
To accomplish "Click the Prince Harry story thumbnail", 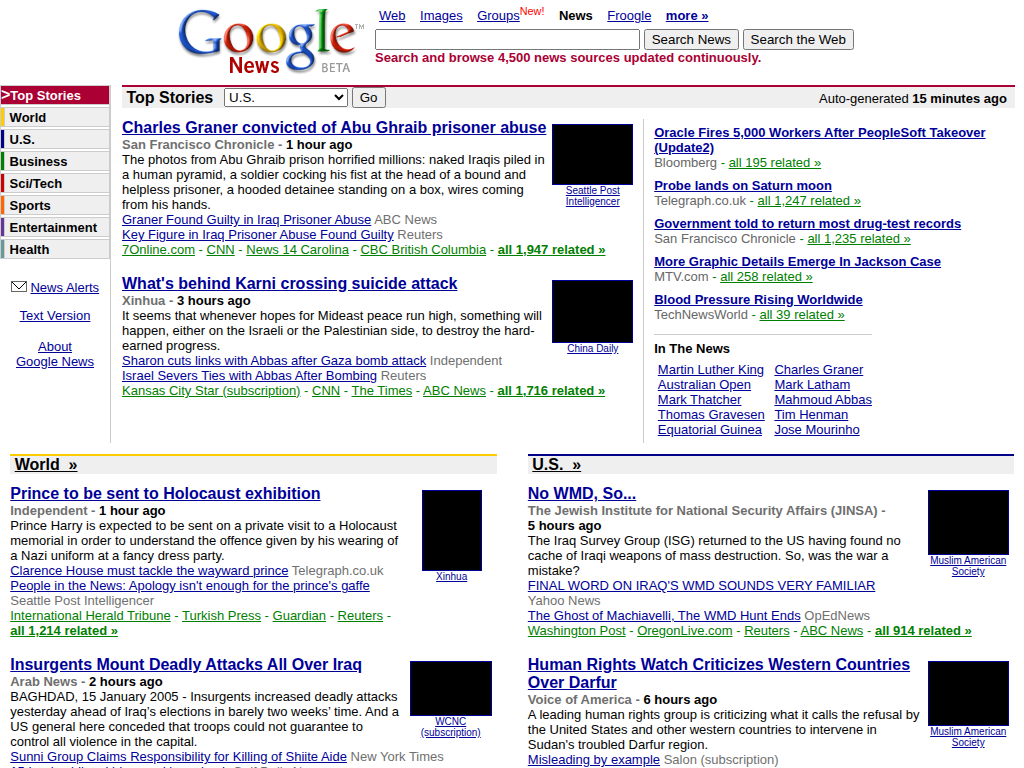I will (452, 530).
